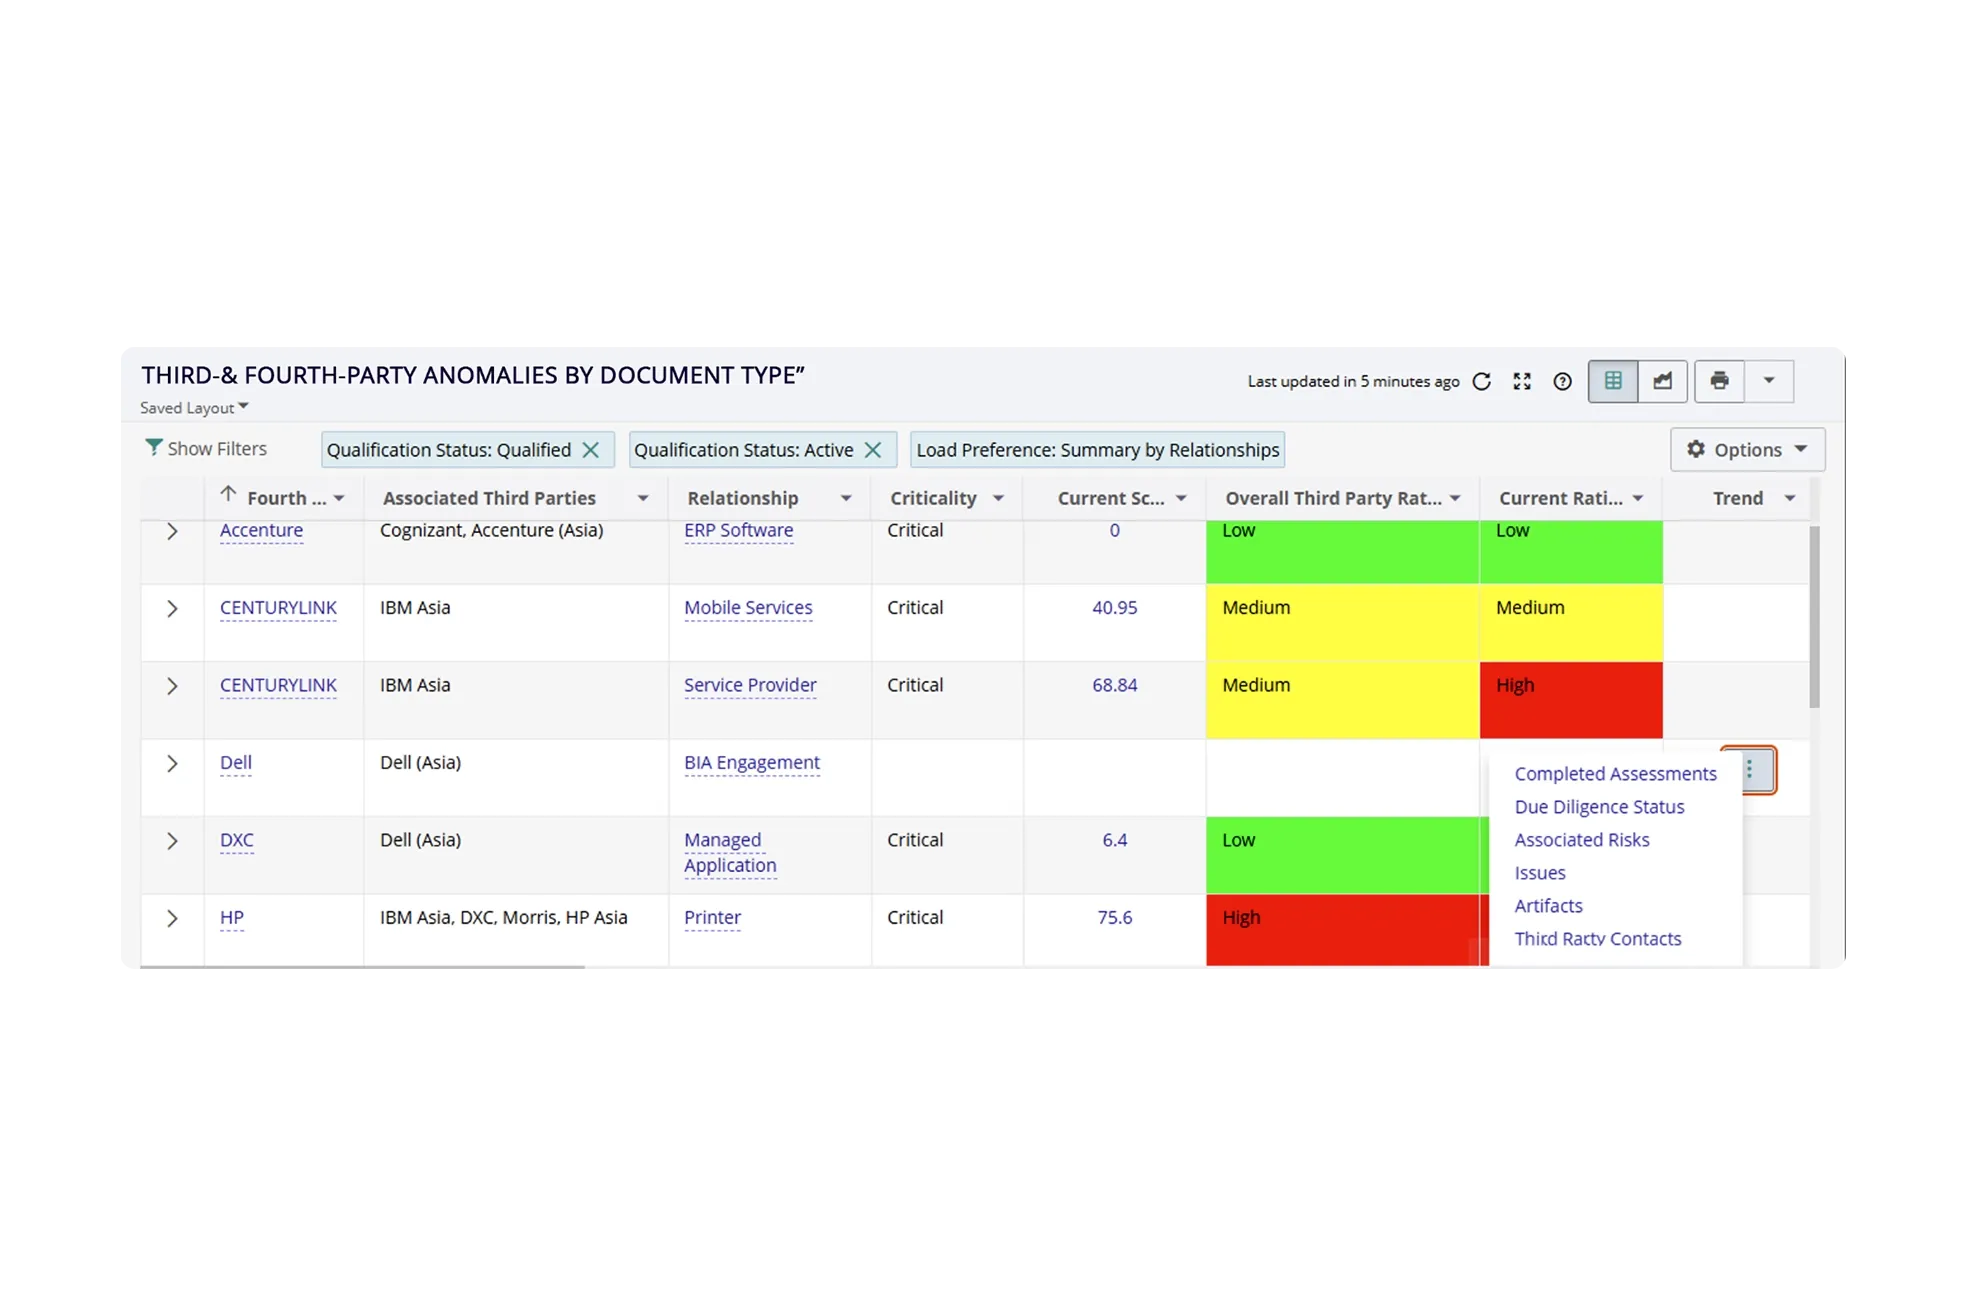Print the report

[1720, 381]
